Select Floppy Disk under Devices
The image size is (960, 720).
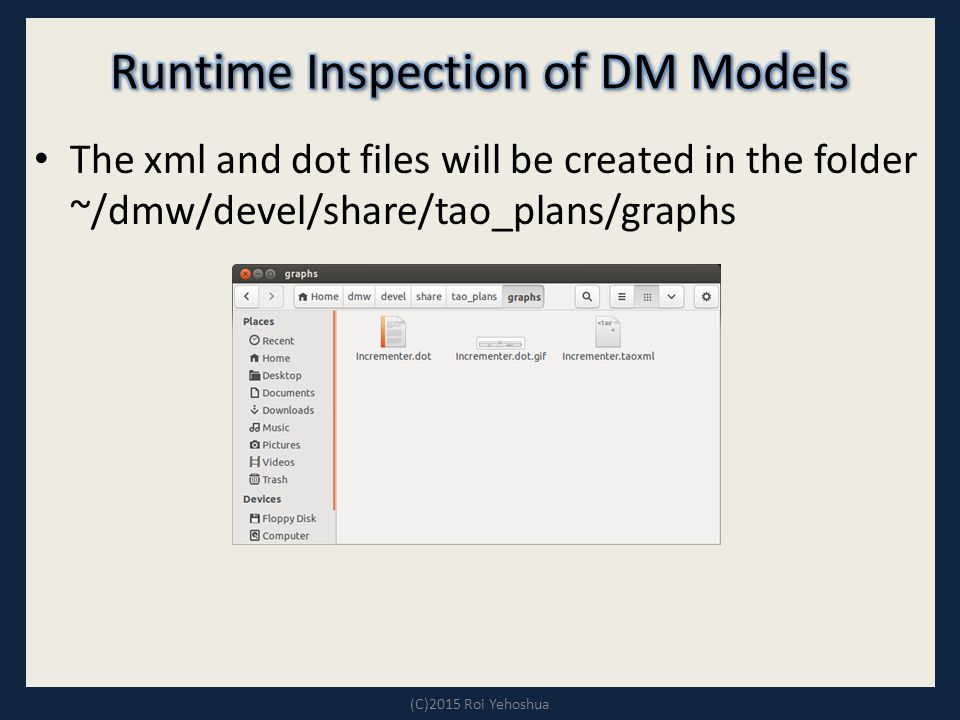click(x=283, y=518)
